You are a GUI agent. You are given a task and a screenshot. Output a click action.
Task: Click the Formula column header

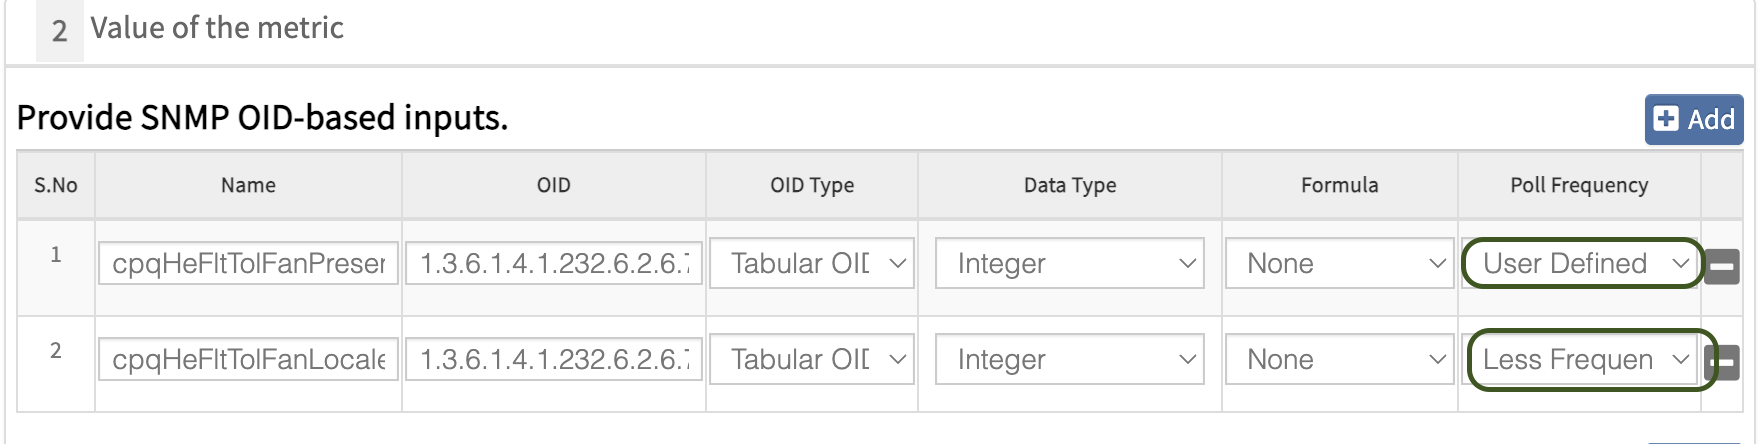coord(1339,186)
